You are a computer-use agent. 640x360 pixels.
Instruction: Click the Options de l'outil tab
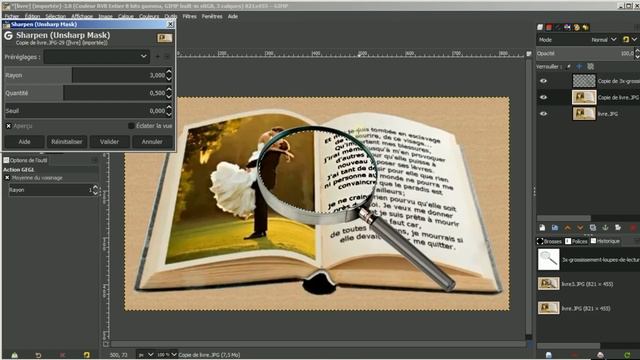point(25,160)
